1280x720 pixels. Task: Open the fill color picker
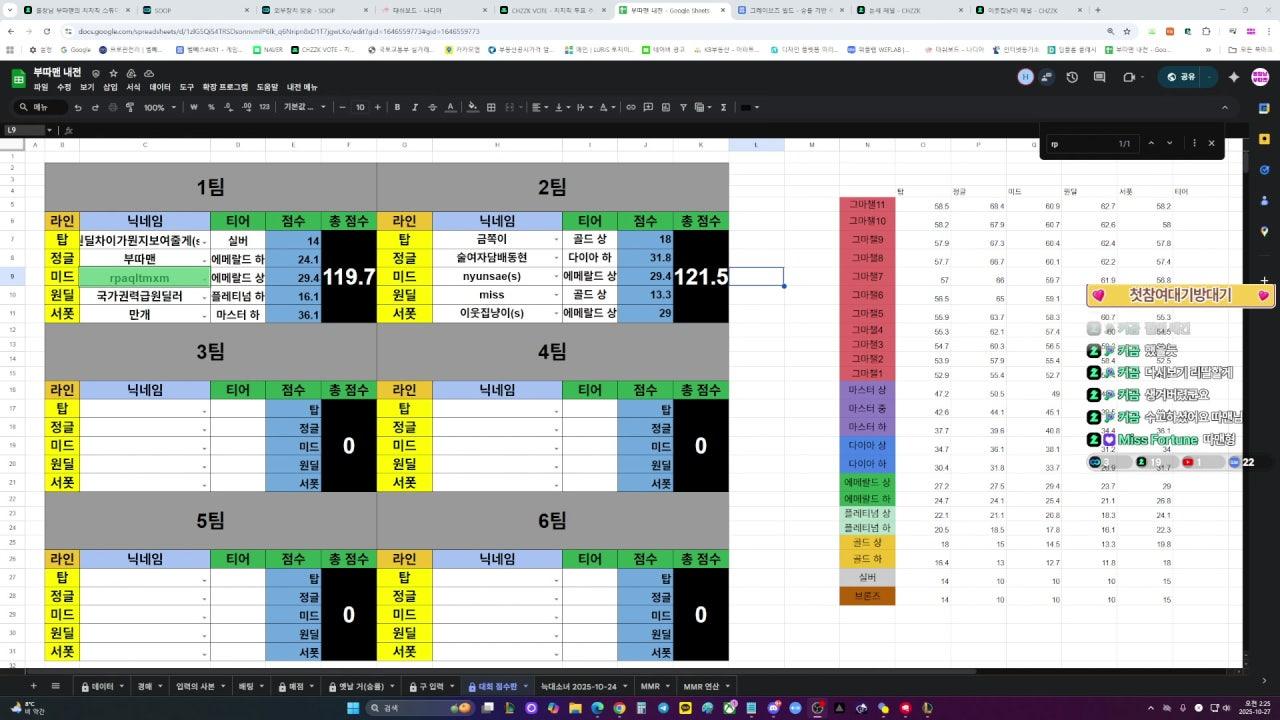click(472, 107)
